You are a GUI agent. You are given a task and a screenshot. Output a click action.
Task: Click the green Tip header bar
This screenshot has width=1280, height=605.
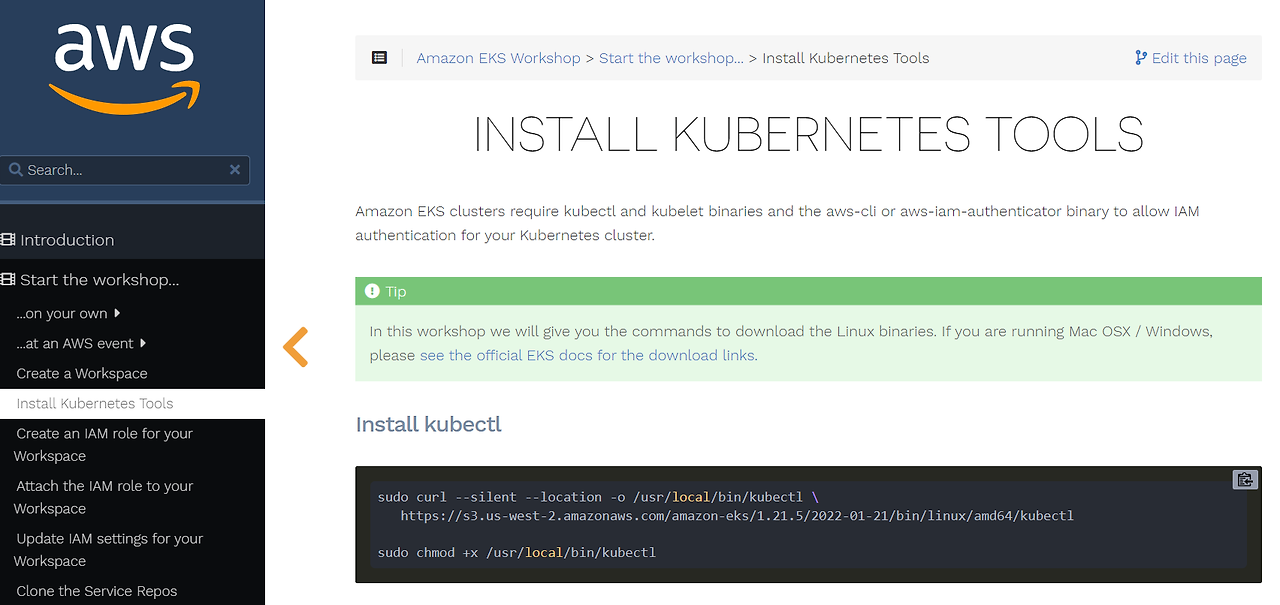point(808,291)
